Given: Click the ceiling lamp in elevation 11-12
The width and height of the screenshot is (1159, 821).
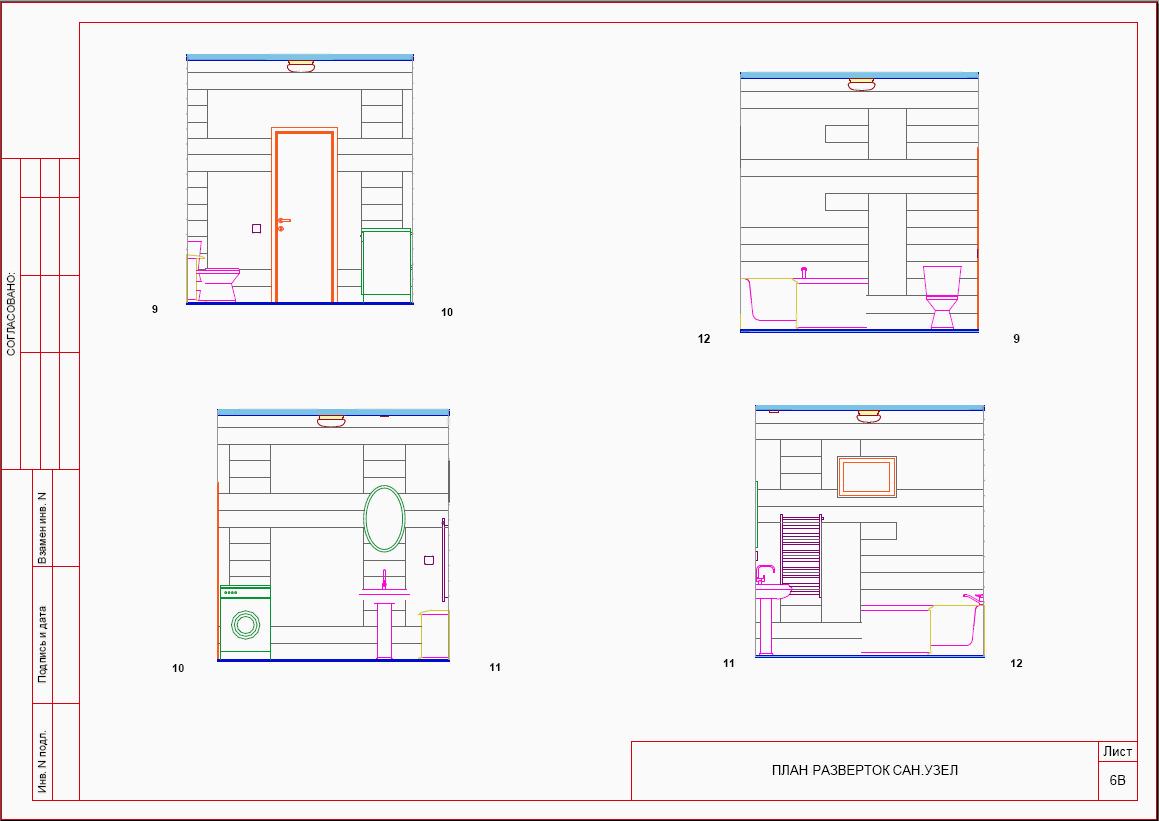Looking at the screenshot, I should click(869, 417).
